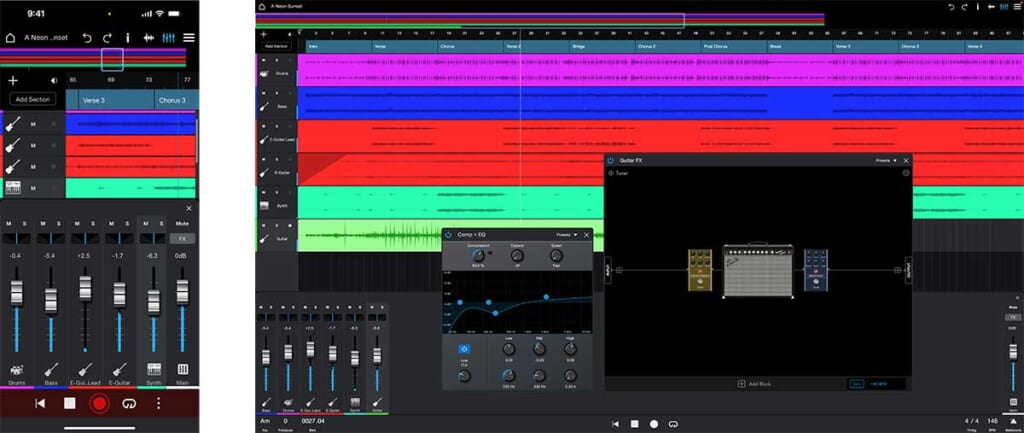Viewport: 1024px width, 433px height.
Task: Open the hamburger menu on phone view
Action: point(188,38)
